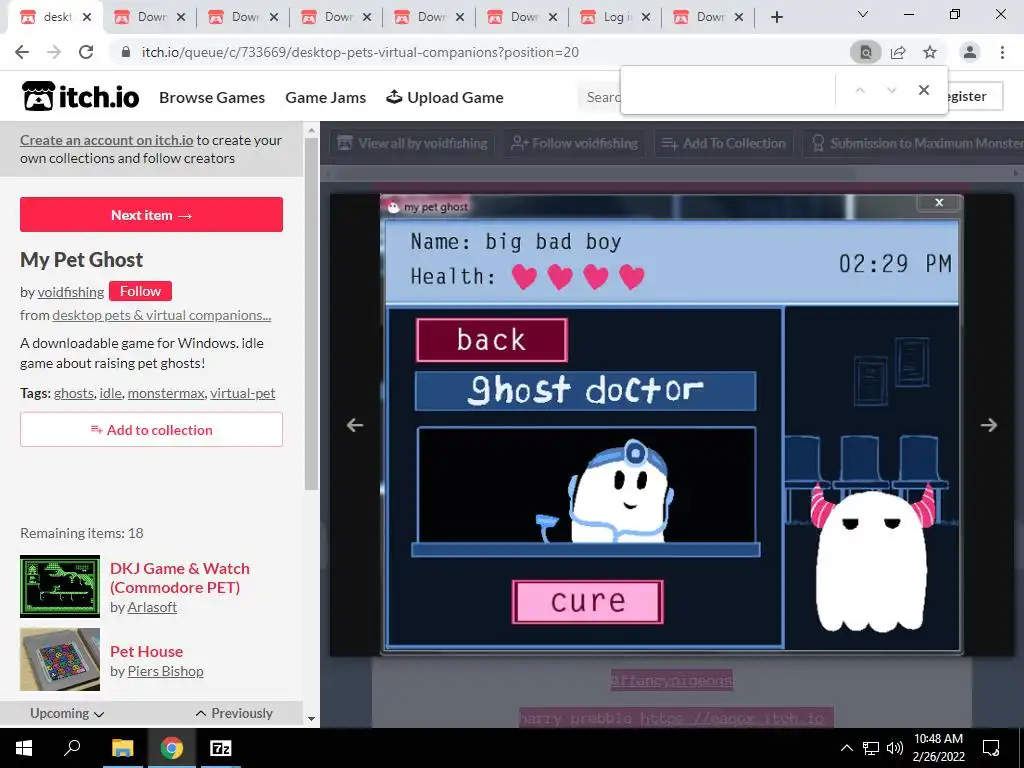Expand the tab search chevron
The image size is (1024, 768).
coord(863,14)
